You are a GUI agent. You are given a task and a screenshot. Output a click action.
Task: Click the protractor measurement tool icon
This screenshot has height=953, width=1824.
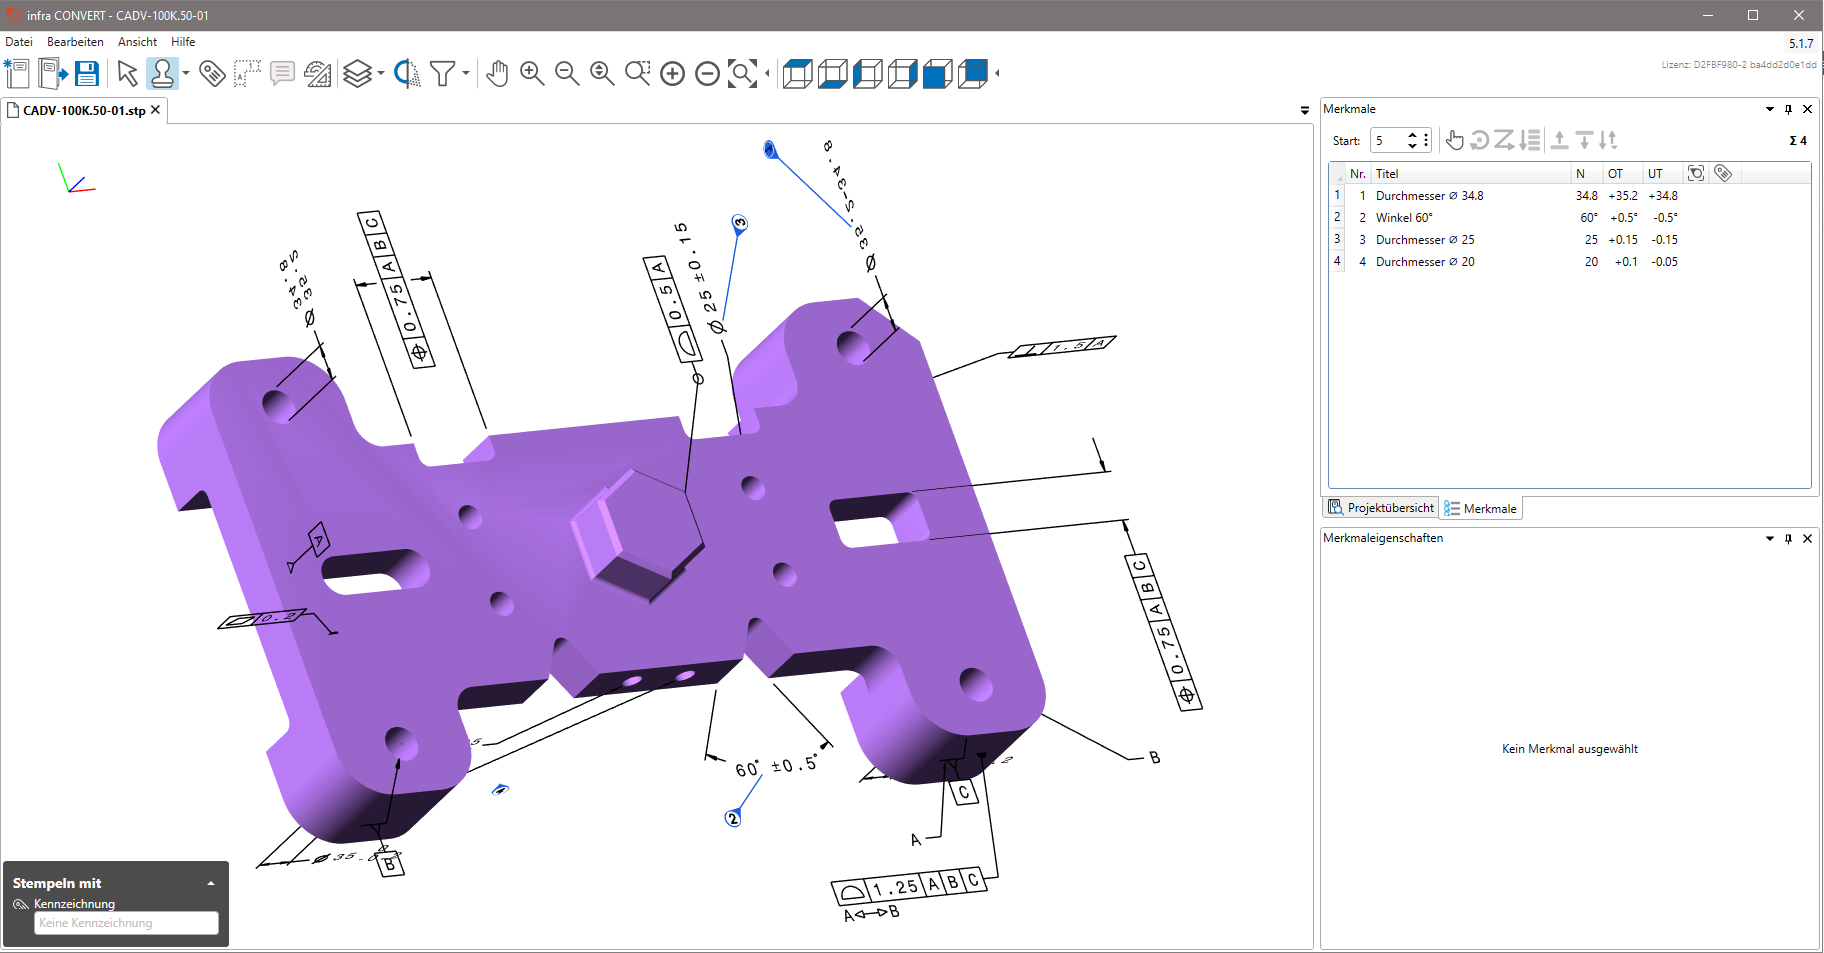coord(318,73)
